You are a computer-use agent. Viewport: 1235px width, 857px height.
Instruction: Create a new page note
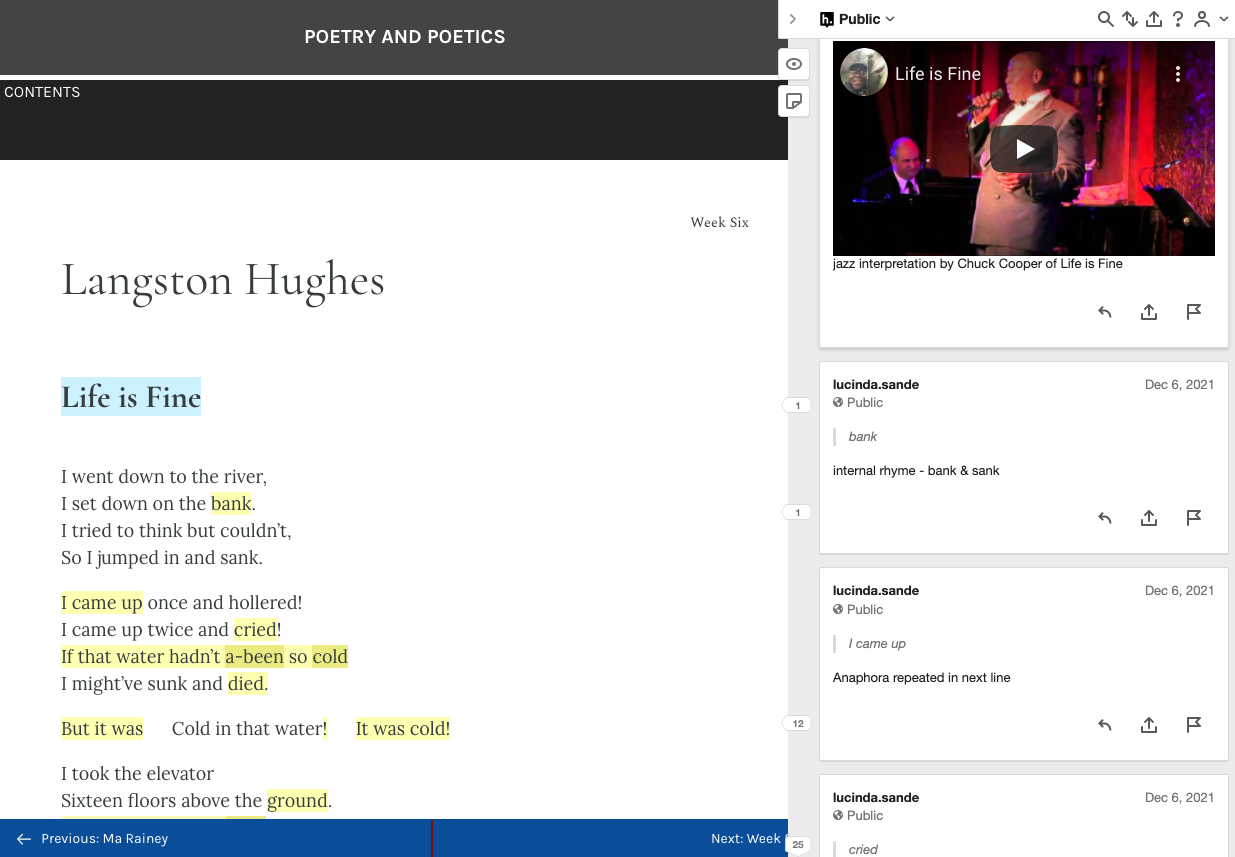coord(794,101)
